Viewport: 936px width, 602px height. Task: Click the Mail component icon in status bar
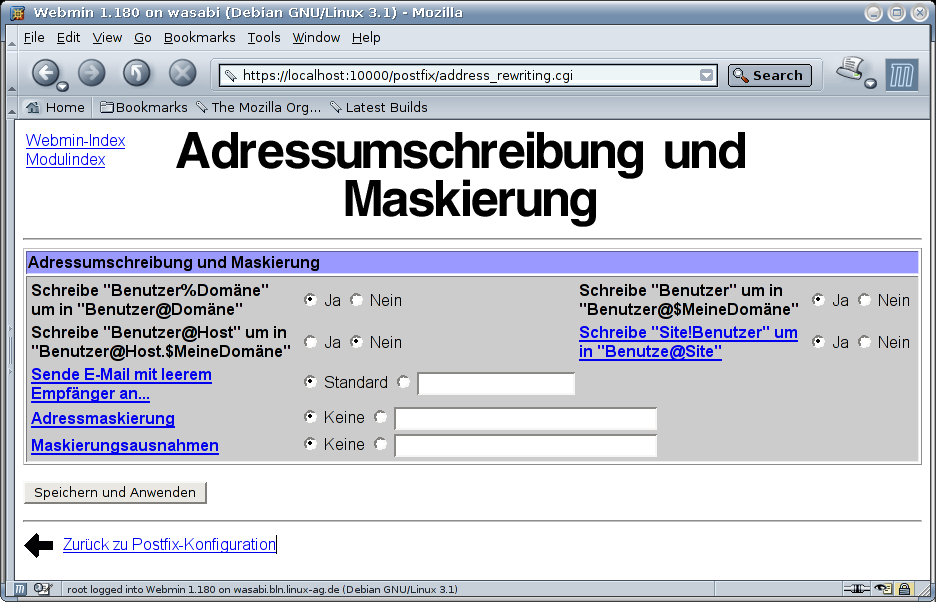43,589
